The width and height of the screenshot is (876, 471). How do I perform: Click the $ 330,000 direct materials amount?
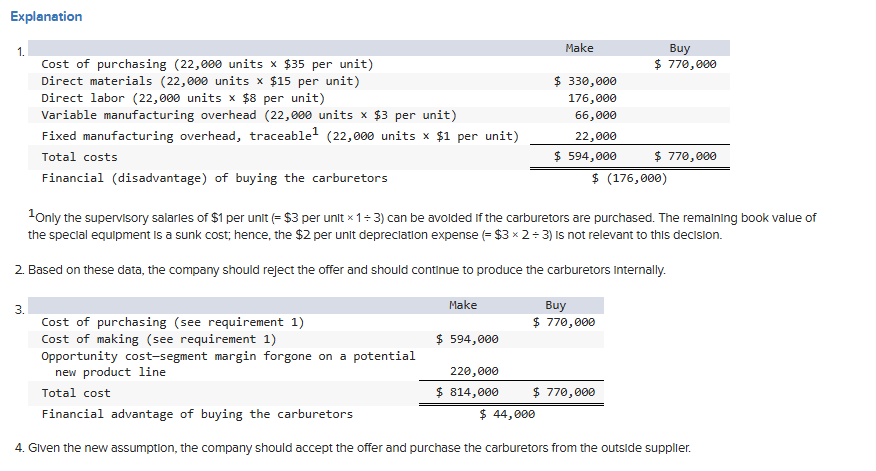pyautogui.click(x=586, y=81)
